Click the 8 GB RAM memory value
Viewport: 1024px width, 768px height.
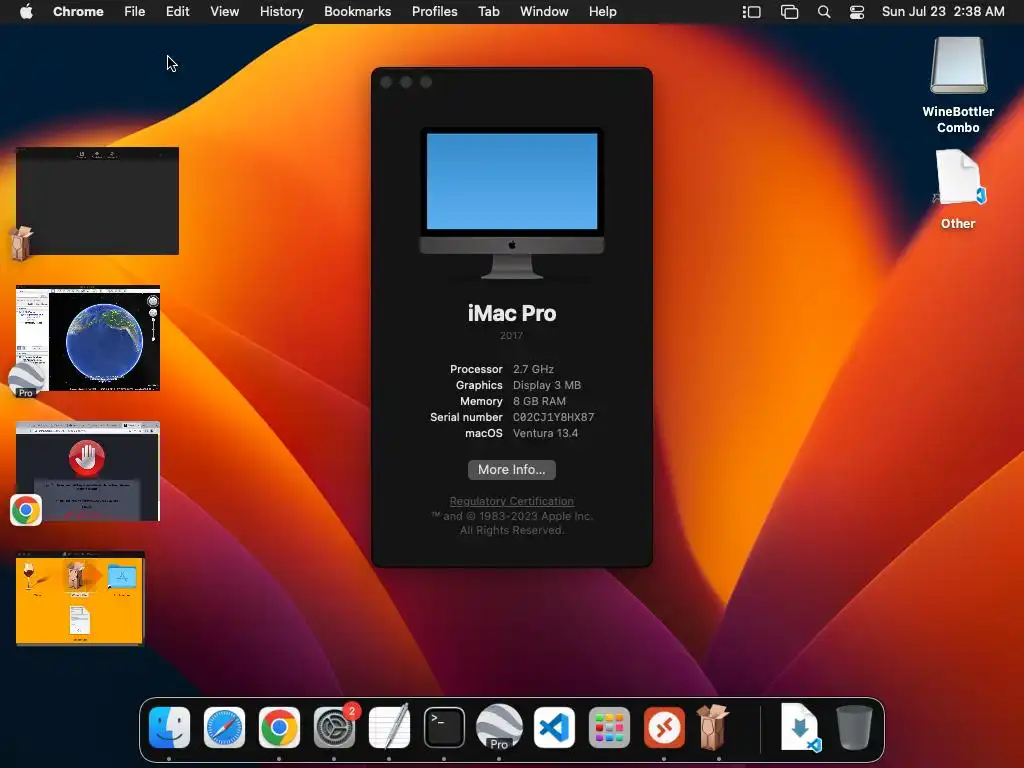pyautogui.click(x=539, y=401)
